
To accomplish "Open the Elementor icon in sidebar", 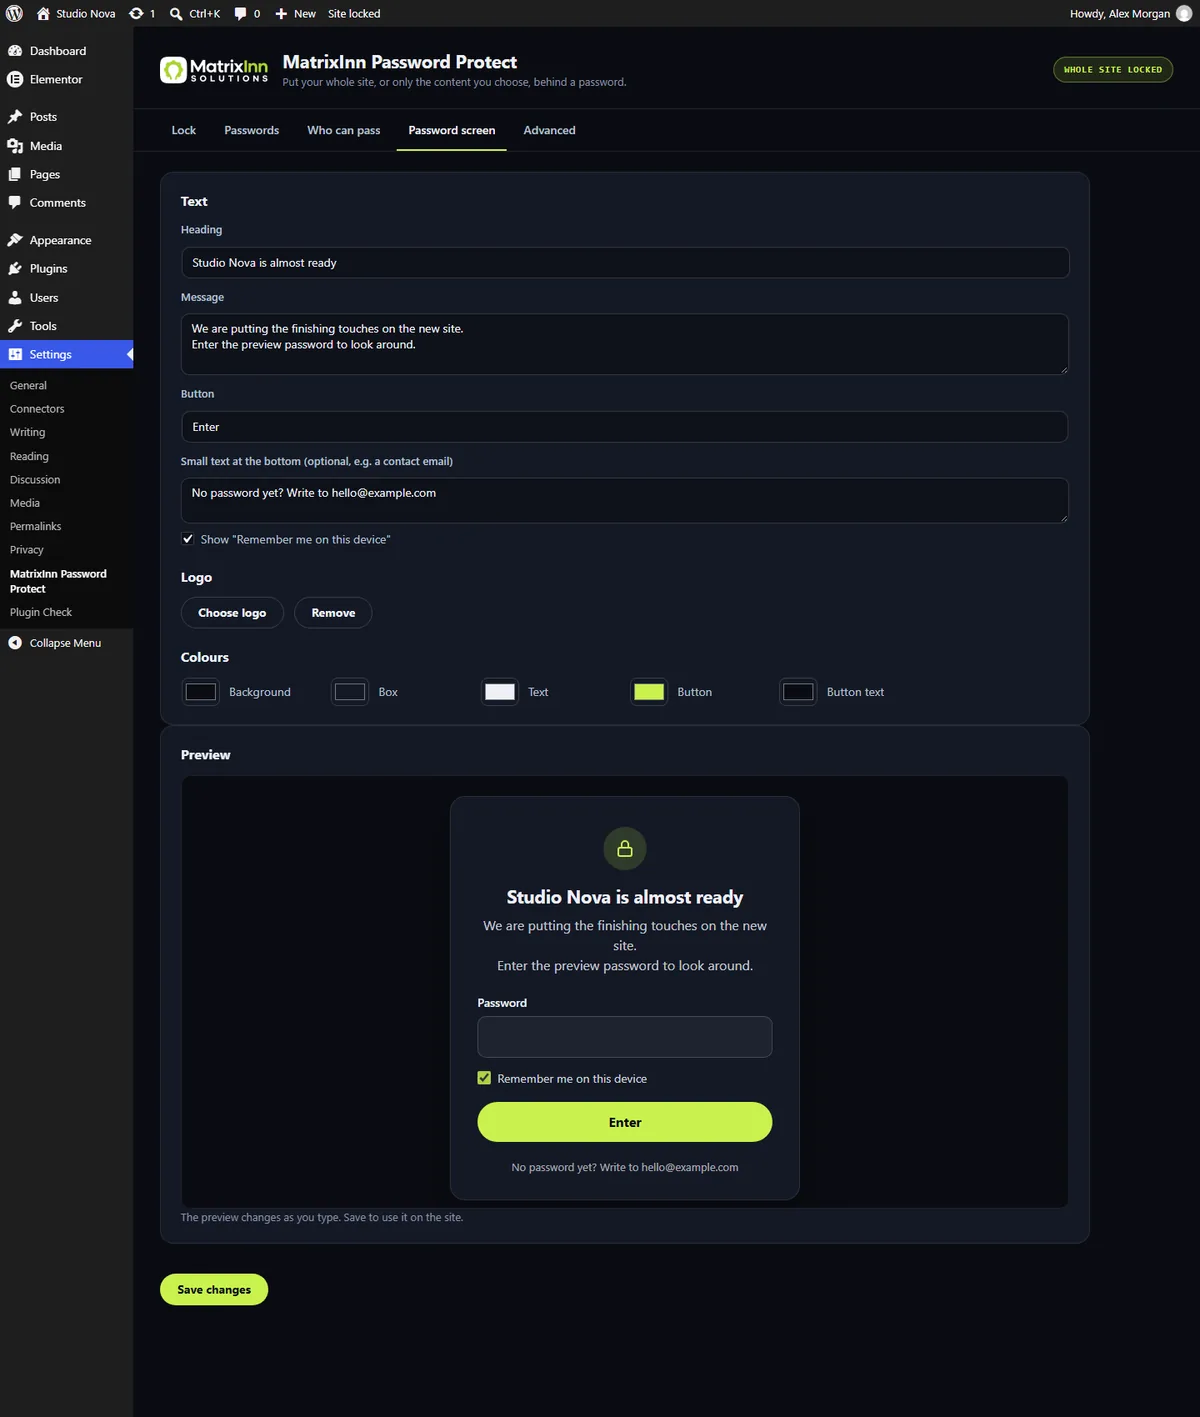I will [x=15, y=79].
